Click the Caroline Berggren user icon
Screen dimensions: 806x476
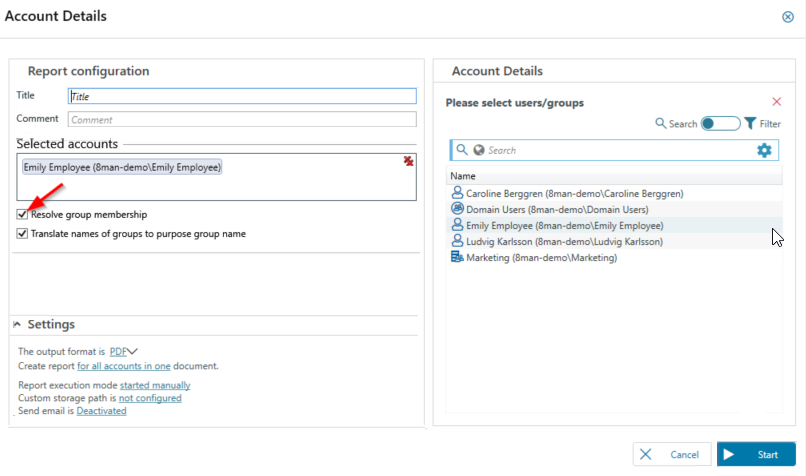click(458, 193)
